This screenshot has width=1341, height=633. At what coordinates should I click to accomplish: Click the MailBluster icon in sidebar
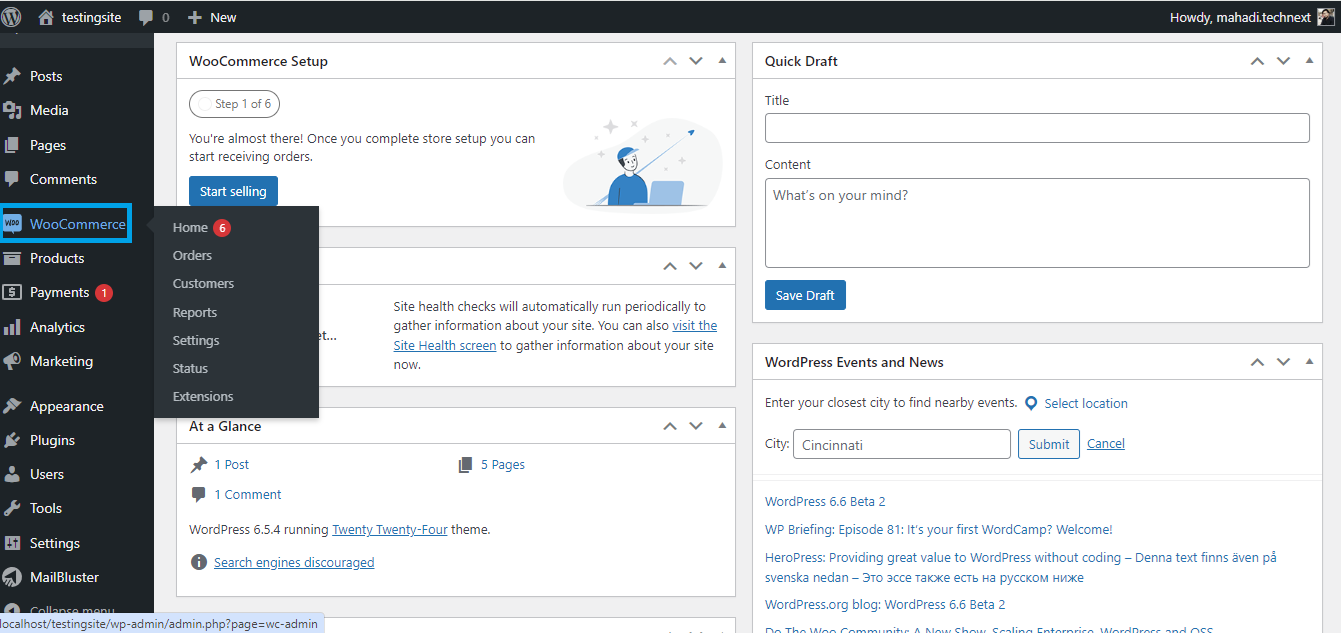pyautogui.click(x=13, y=577)
